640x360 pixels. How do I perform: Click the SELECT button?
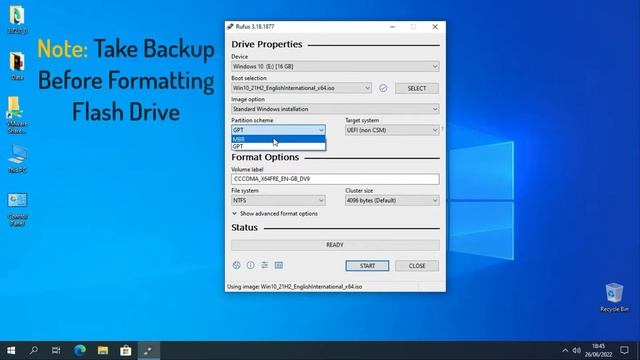tap(417, 88)
